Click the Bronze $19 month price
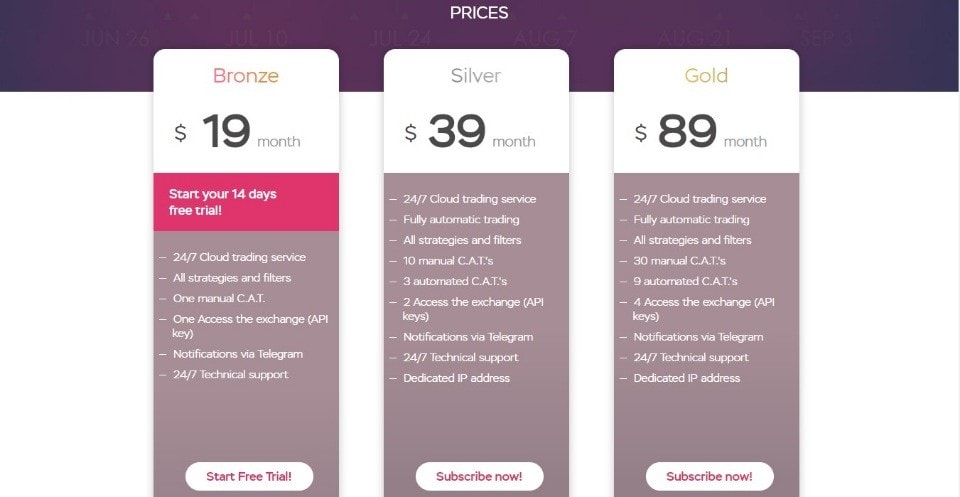This screenshot has width=960, height=497. click(x=238, y=133)
